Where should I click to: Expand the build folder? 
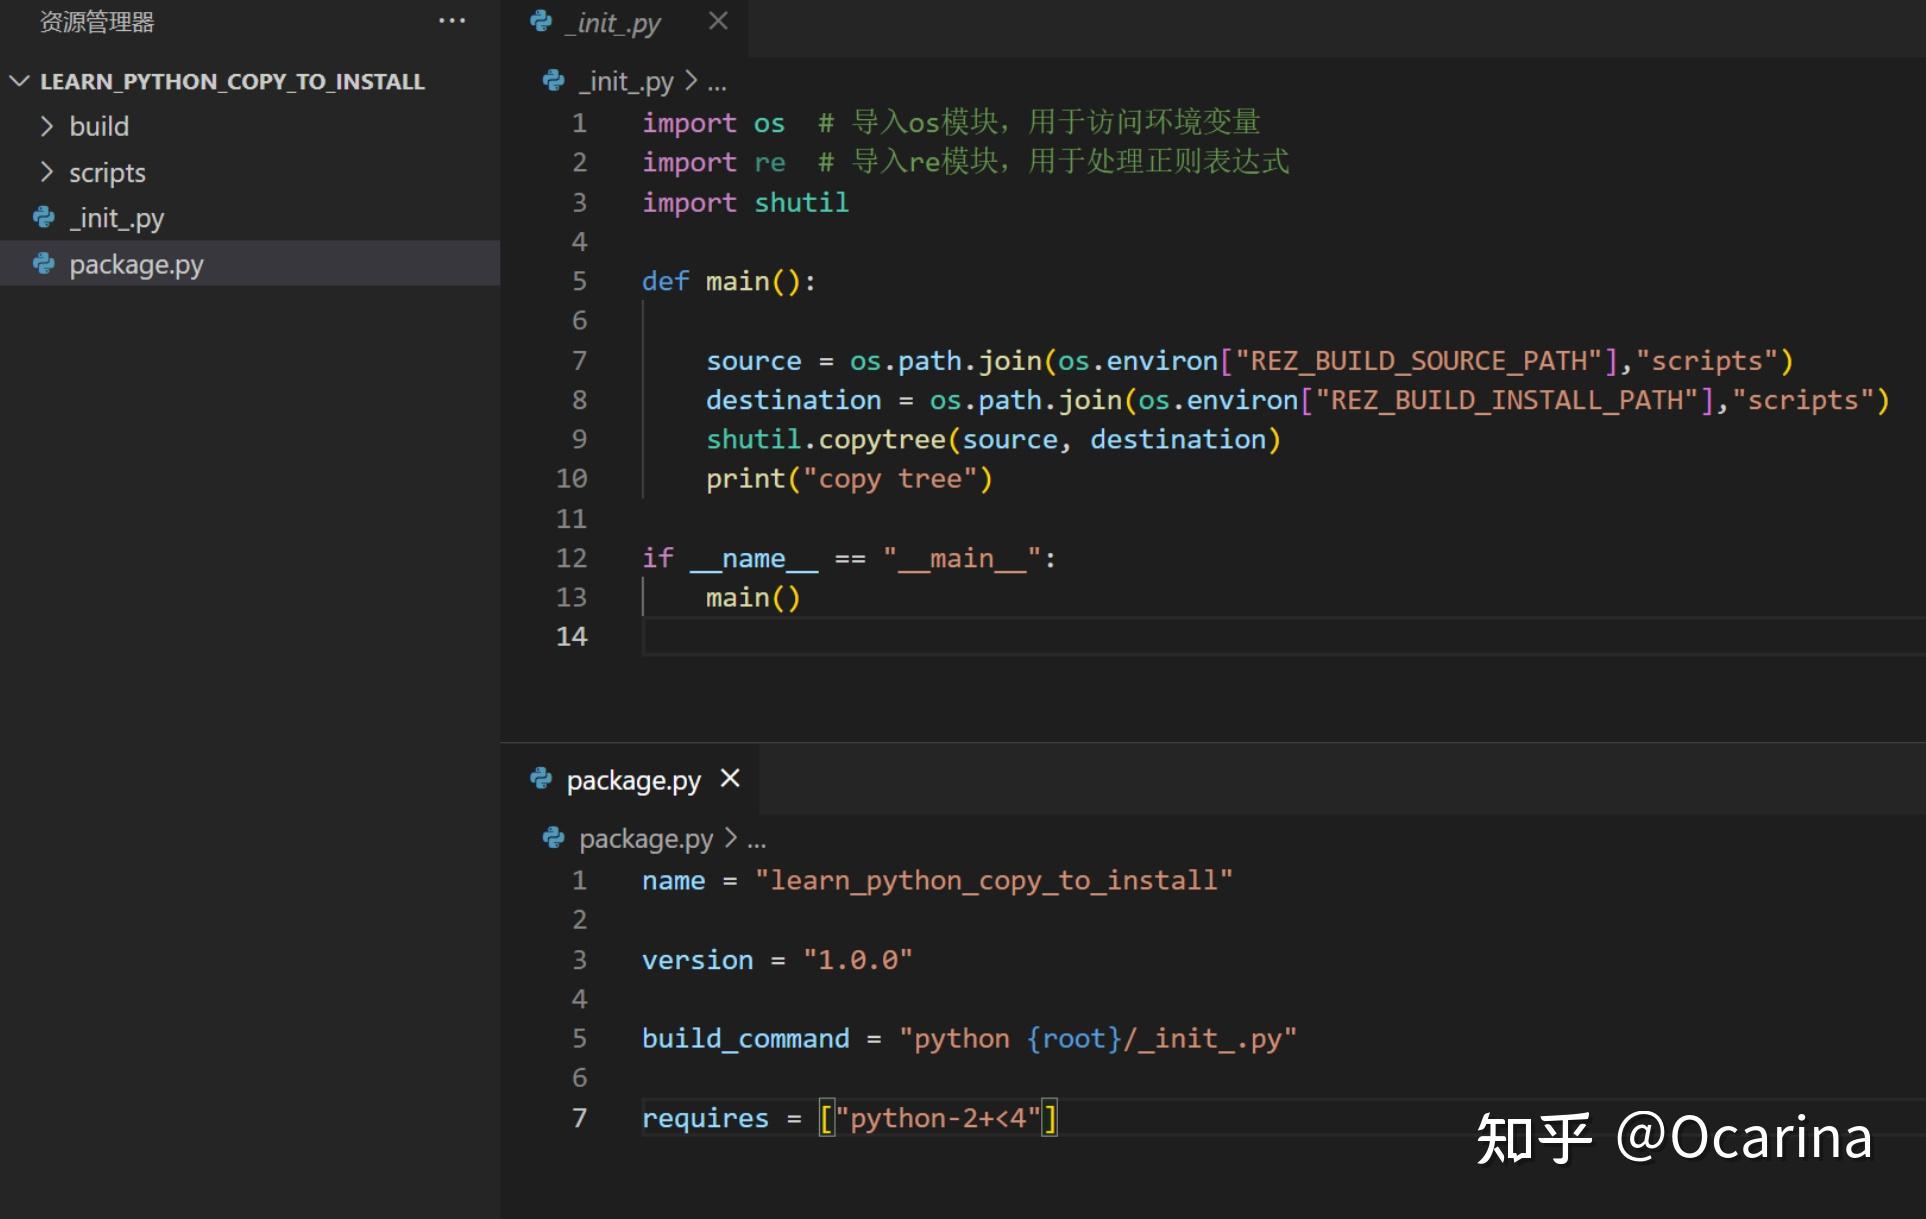pos(46,126)
